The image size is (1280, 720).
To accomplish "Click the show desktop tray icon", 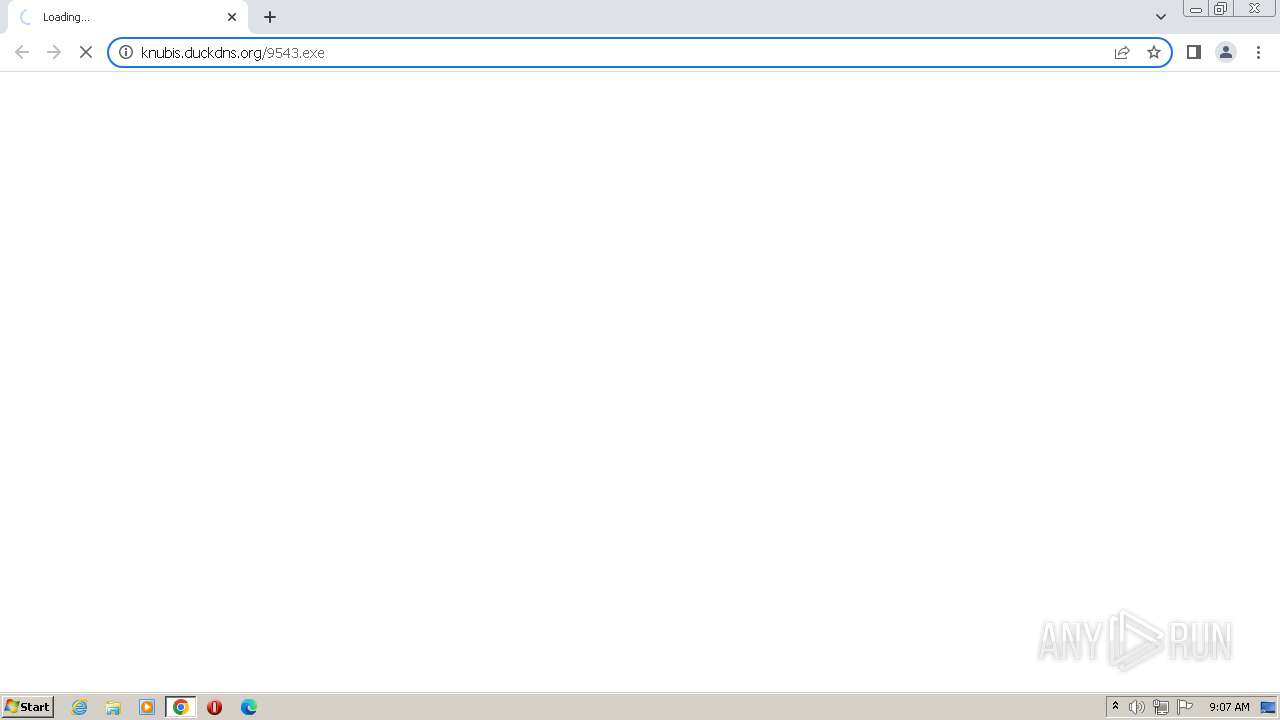I will pos(1268,707).
